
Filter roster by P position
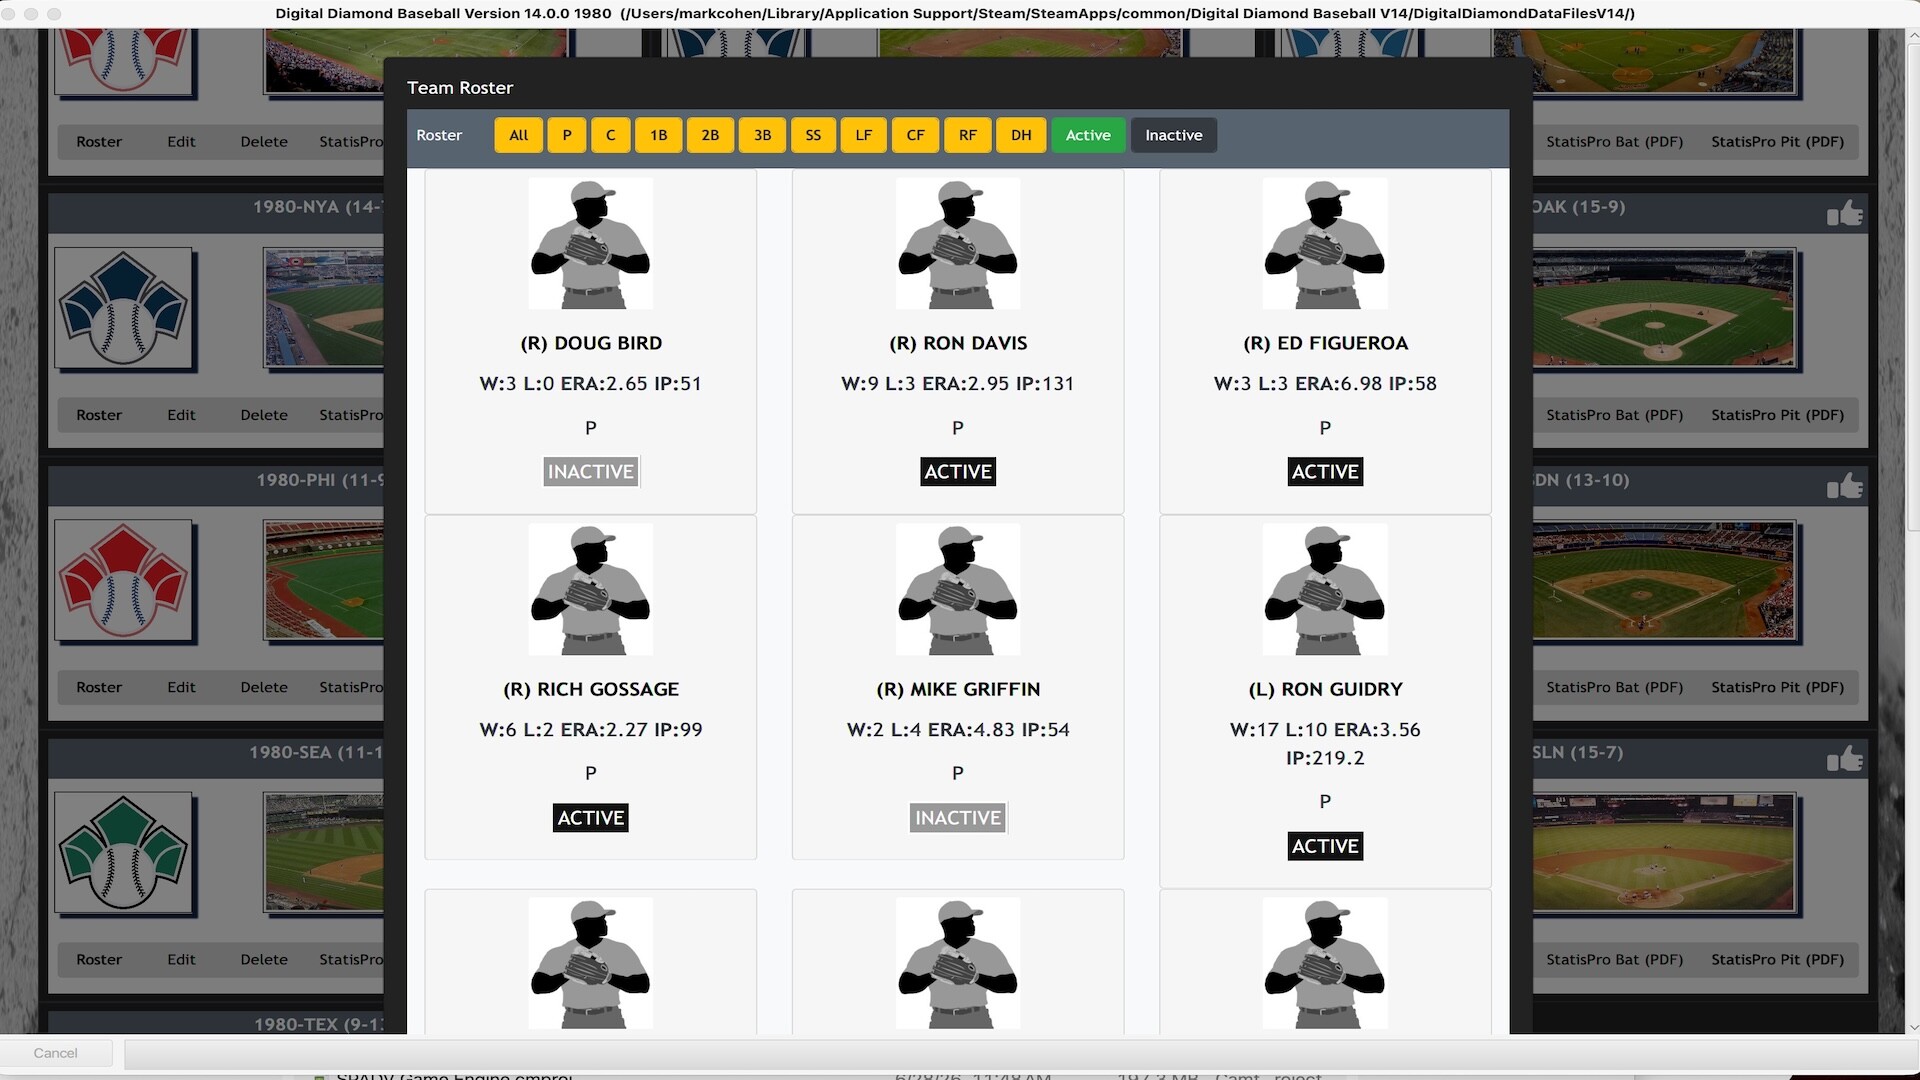(567, 135)
